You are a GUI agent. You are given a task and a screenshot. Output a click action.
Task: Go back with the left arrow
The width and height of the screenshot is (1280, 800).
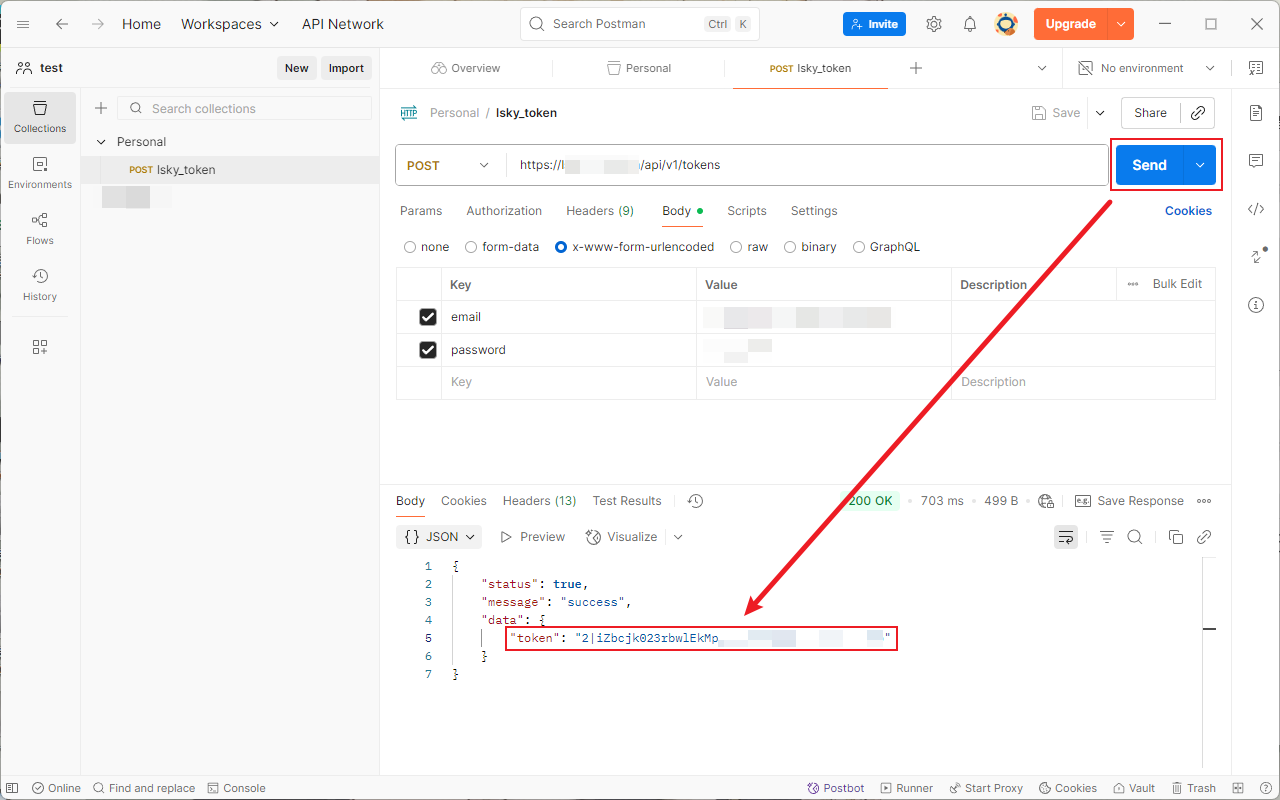coord(62,24)
